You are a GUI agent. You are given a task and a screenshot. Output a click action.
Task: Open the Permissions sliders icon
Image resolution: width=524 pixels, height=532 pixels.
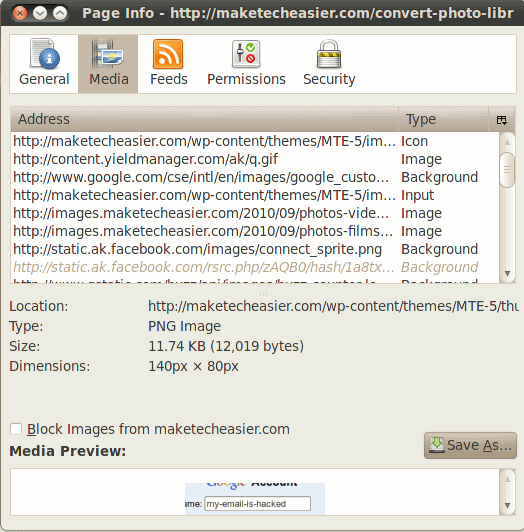246,54
